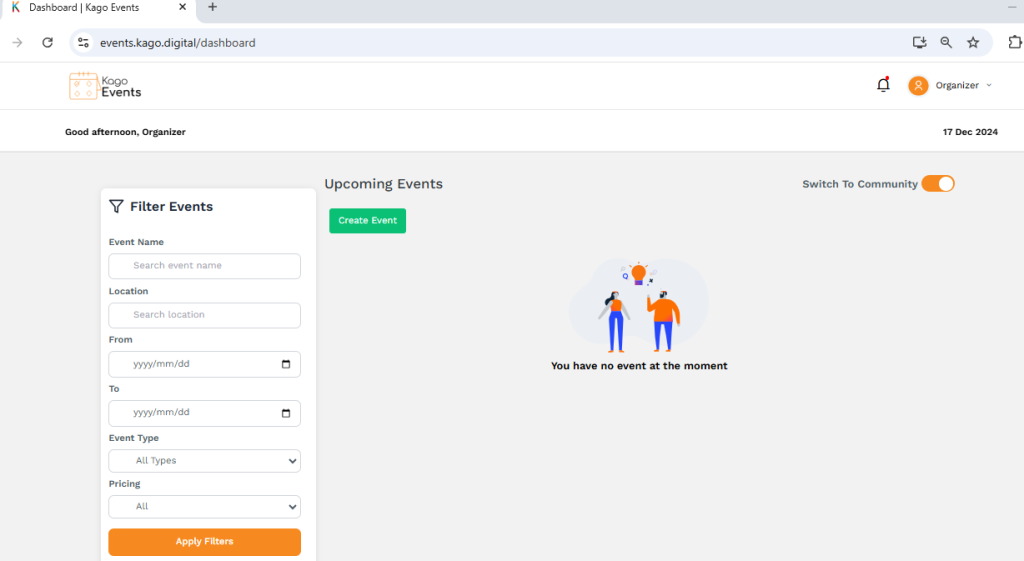Open the extensions puzzle icon
The width and height of the screenshot is (1024, 561).
(x=1016, y=43)
